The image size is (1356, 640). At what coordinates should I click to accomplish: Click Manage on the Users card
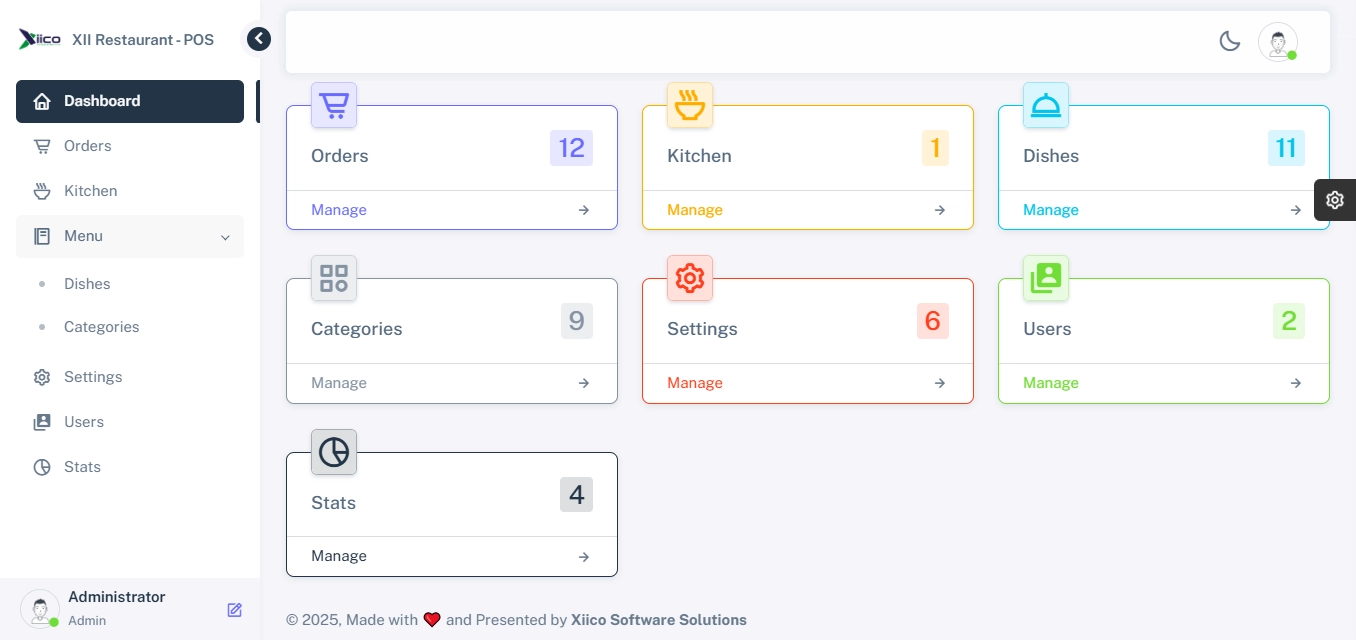tap(1051, 383)
